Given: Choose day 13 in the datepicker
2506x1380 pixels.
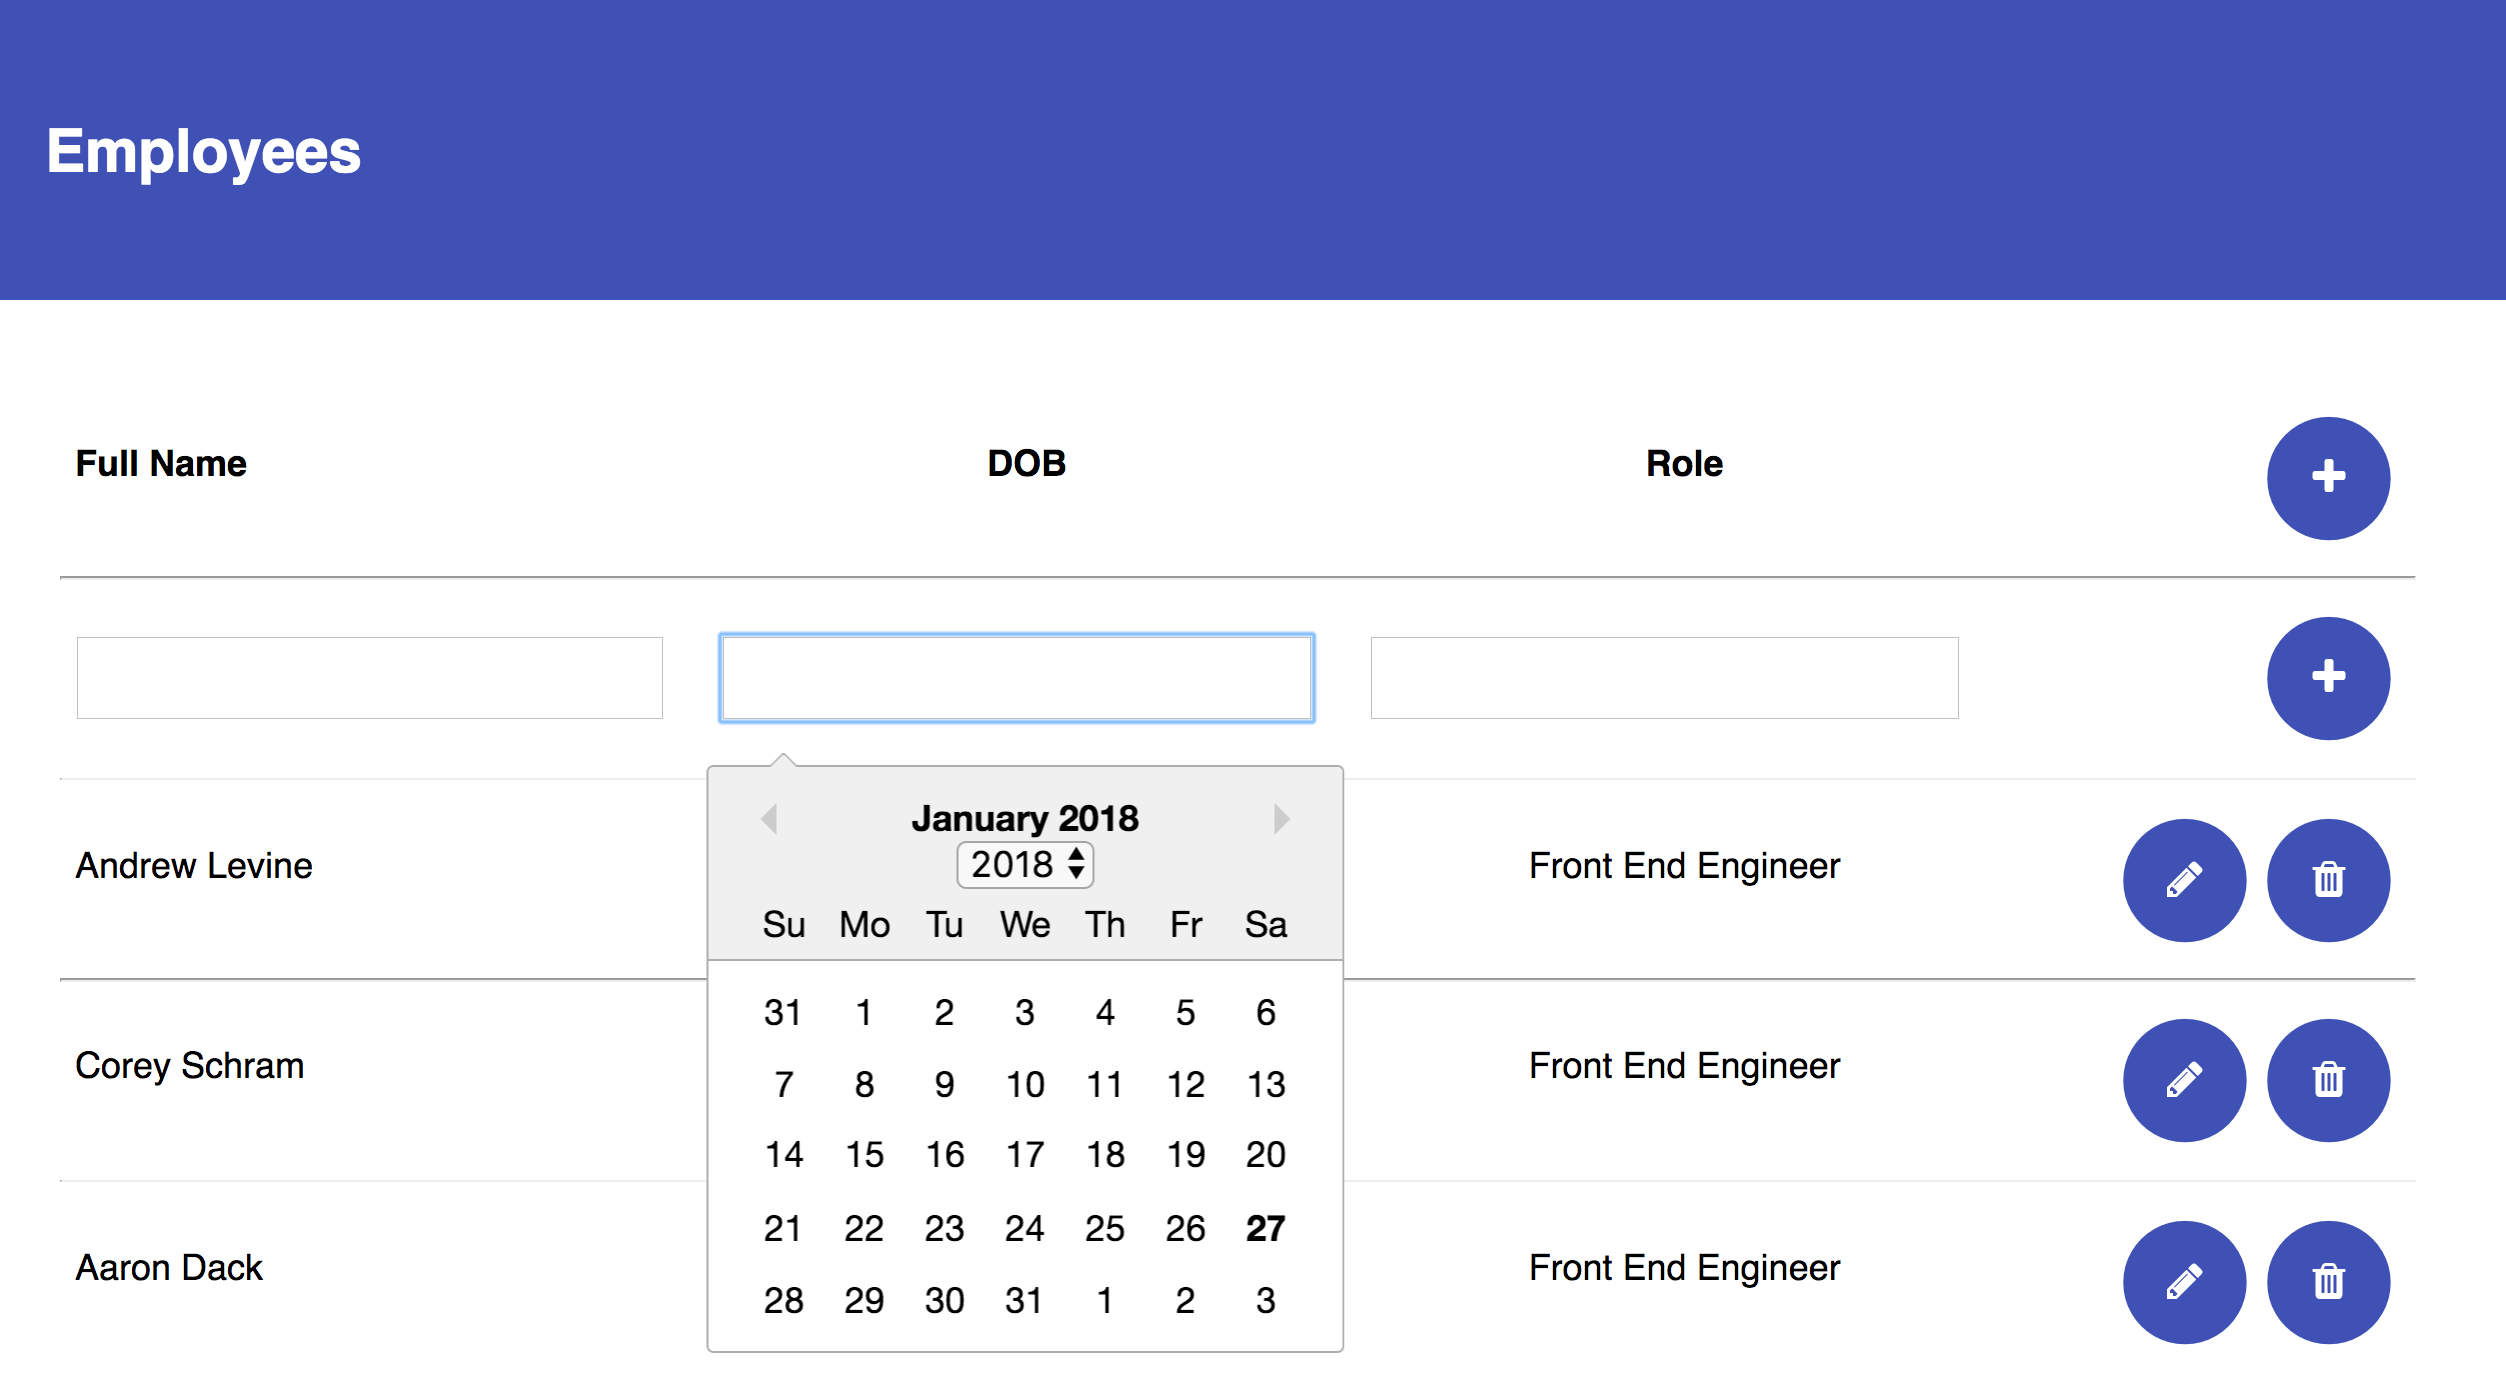Looking at the screenshot, I should click(1265, 1084).
